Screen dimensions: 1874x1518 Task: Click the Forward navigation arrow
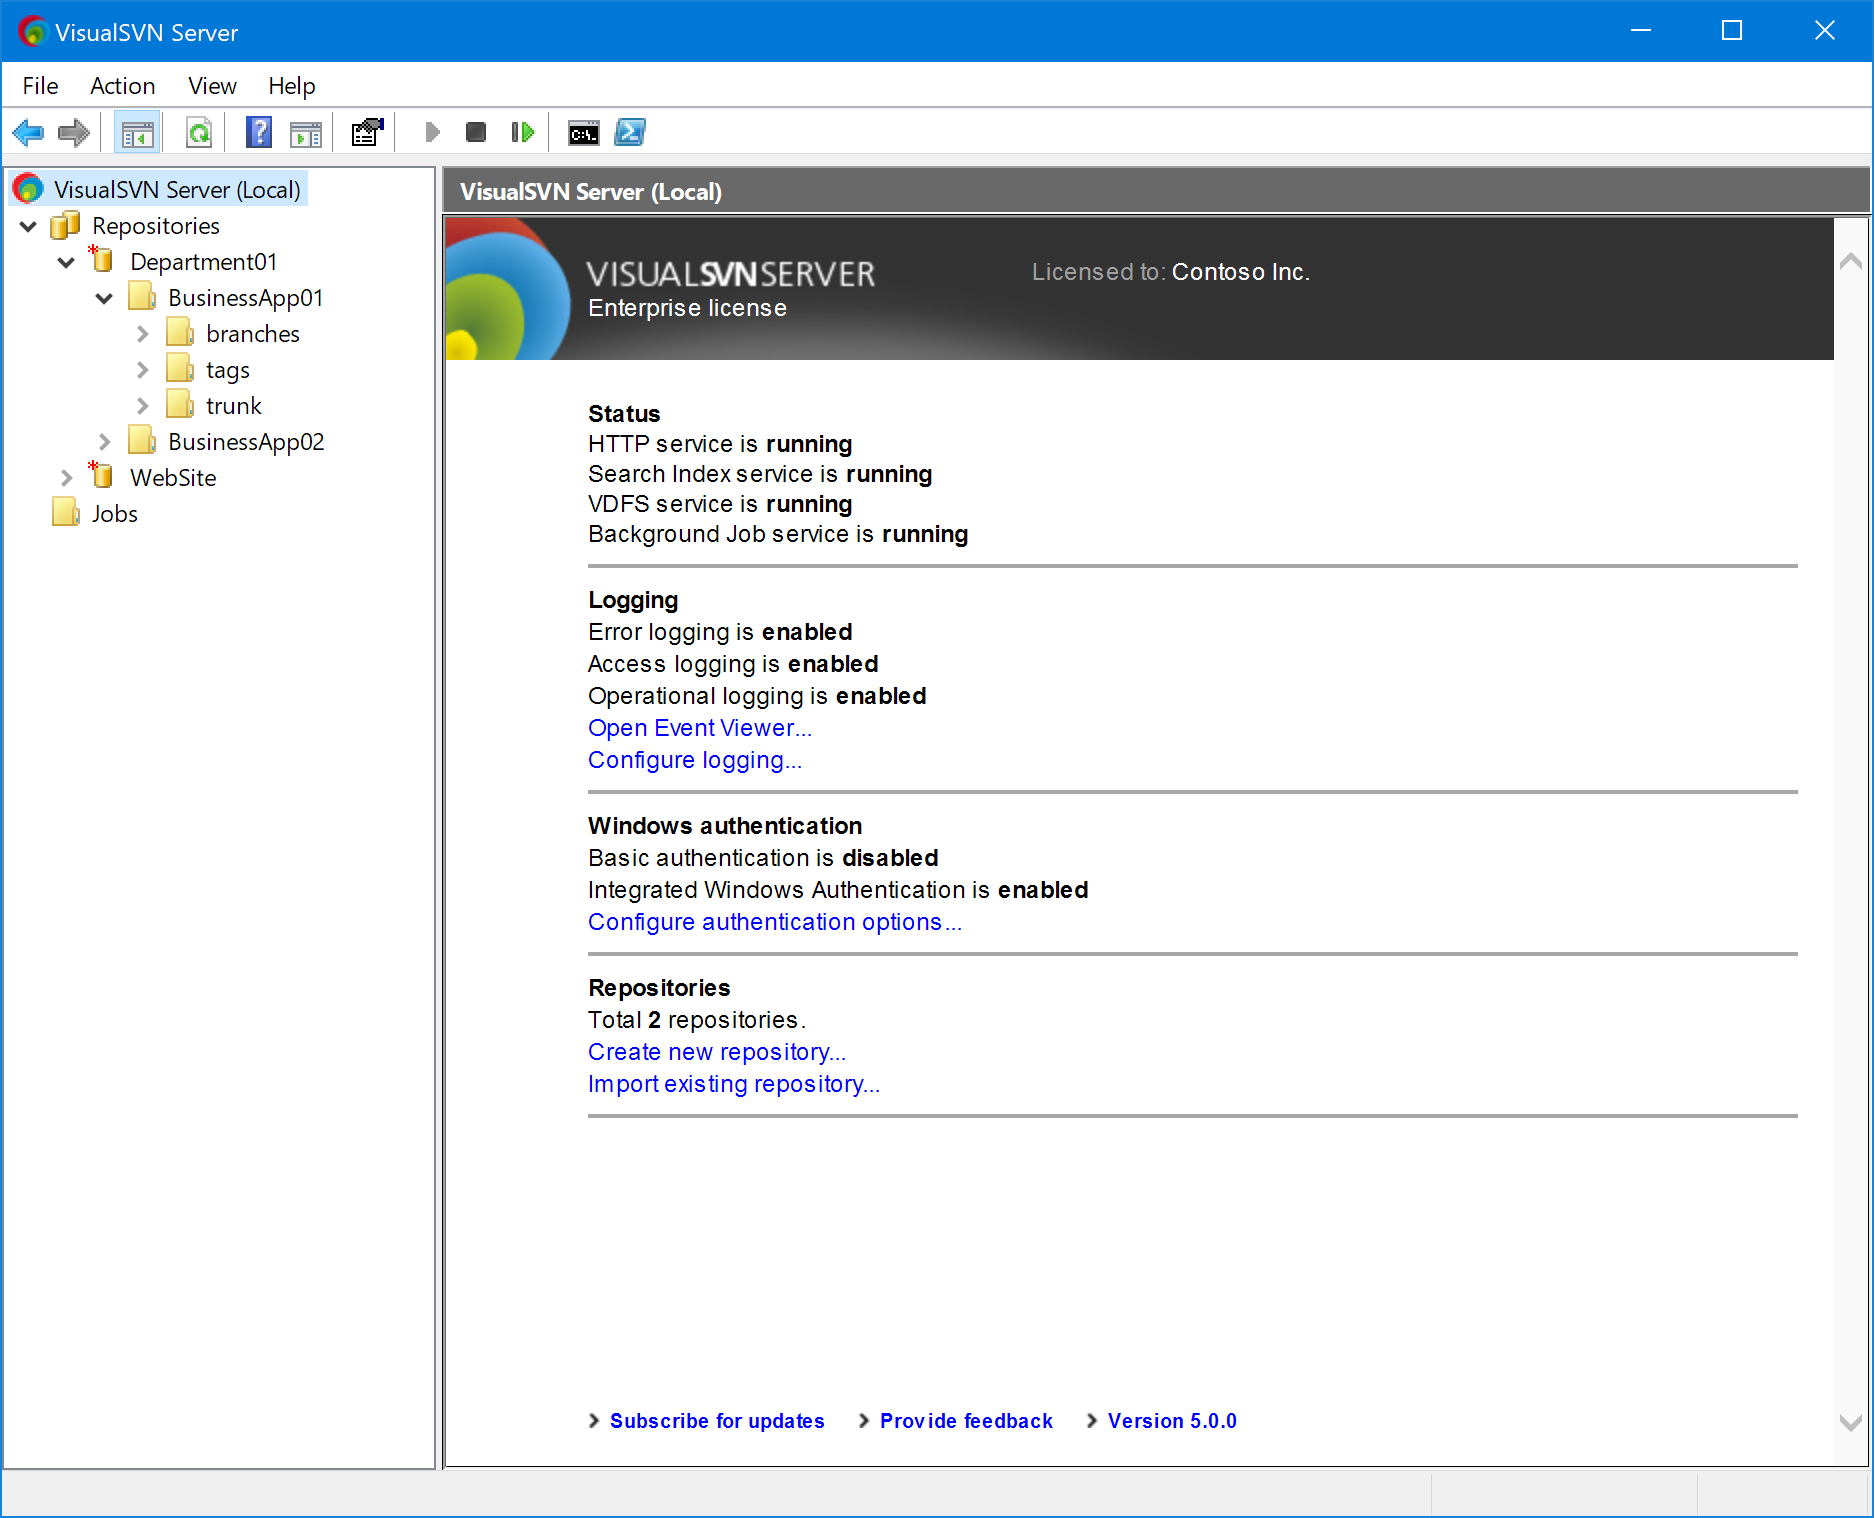73,132
